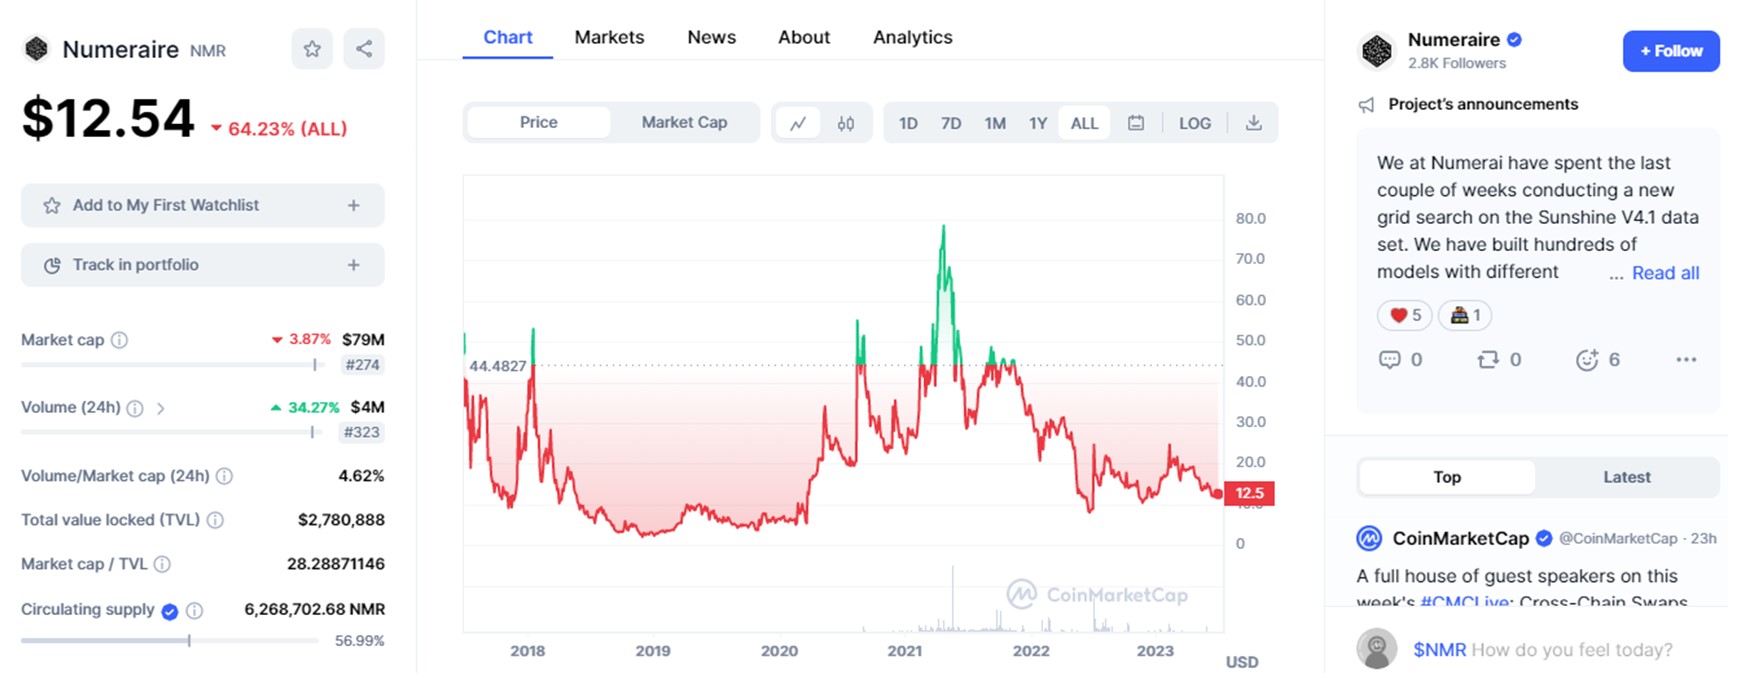
Task: Click Read all on the announcement
Action: pos(1665,273)
